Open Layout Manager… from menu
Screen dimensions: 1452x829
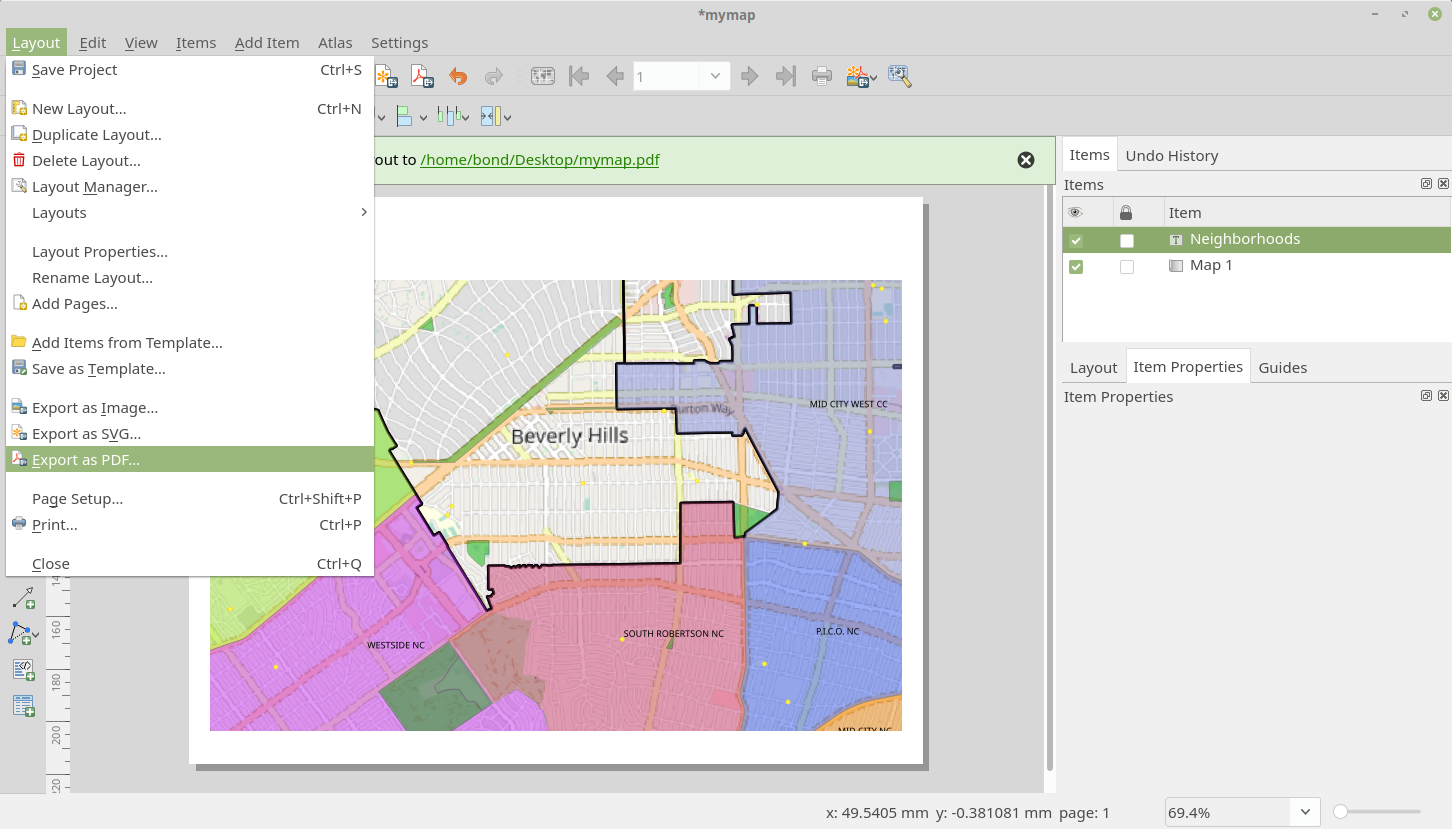point(190,187)
